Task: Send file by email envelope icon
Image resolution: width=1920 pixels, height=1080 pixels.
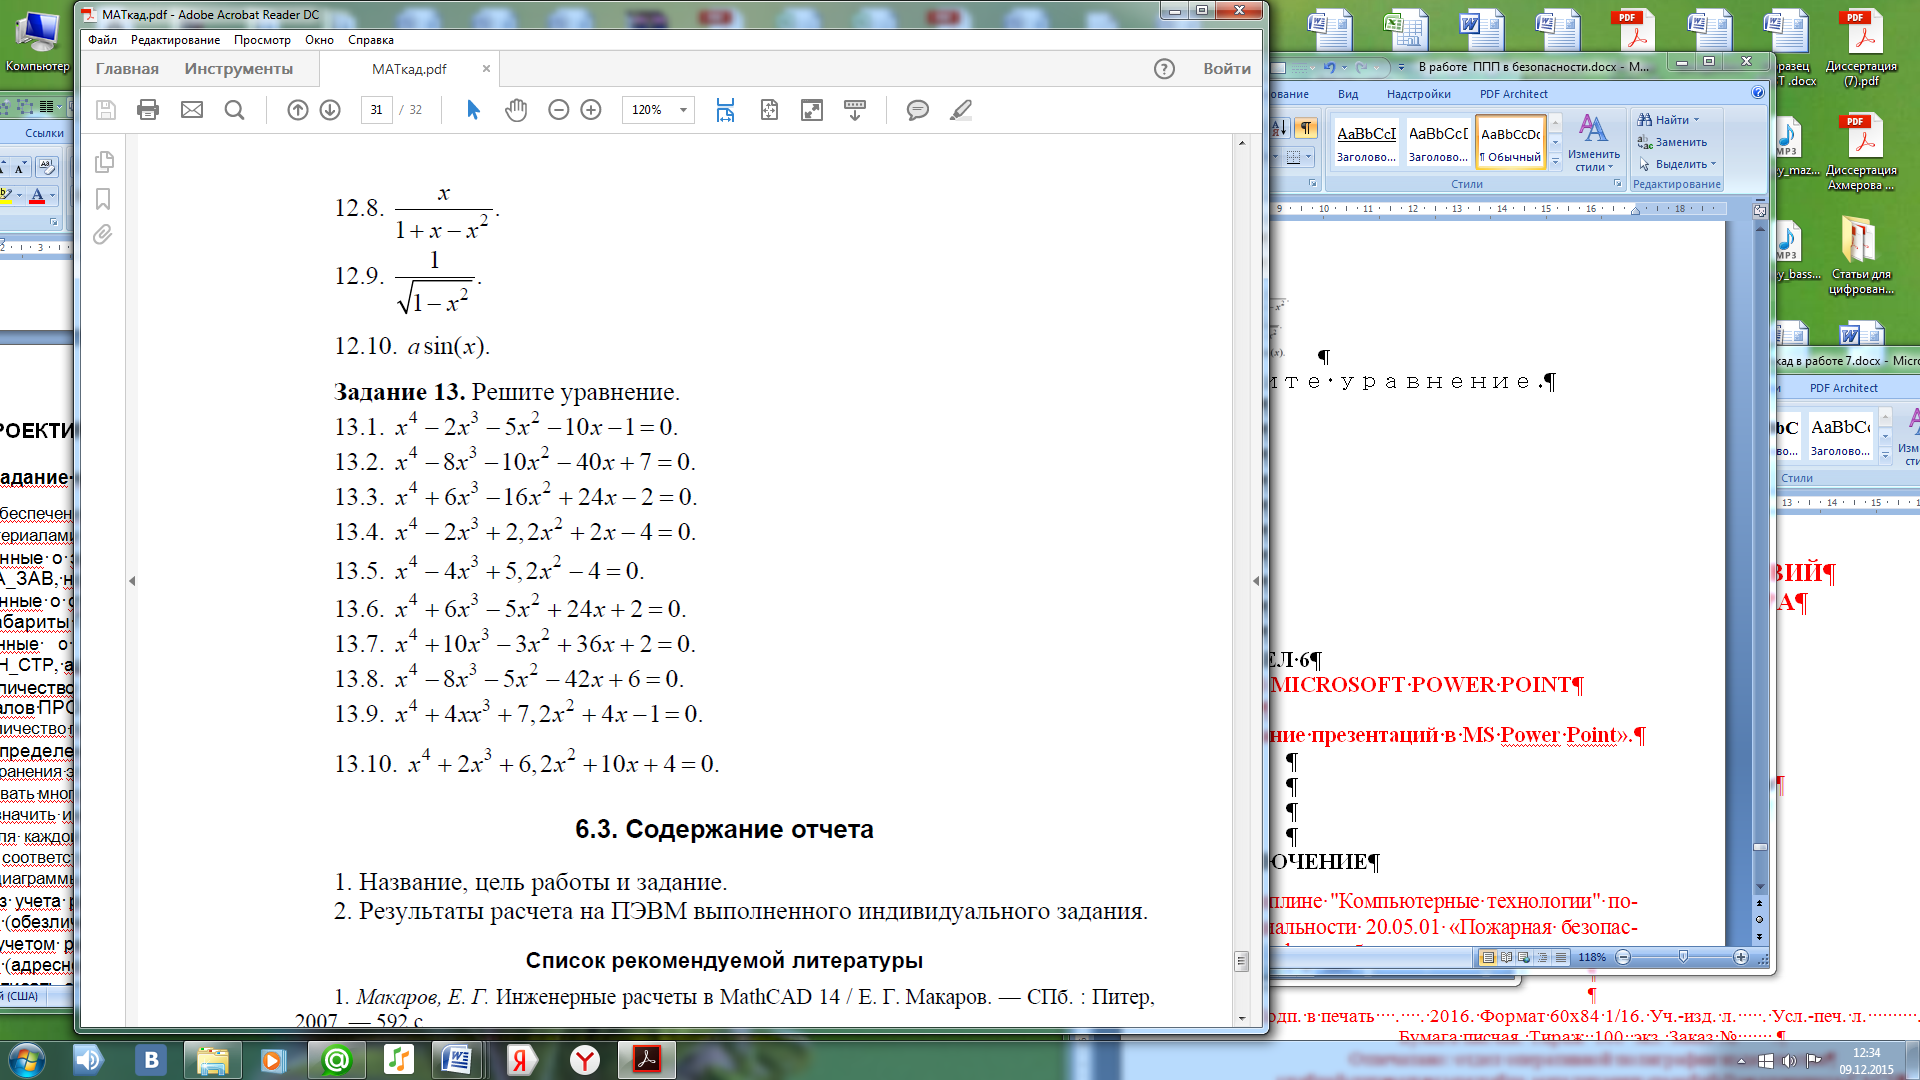Action: click(192, 110)
